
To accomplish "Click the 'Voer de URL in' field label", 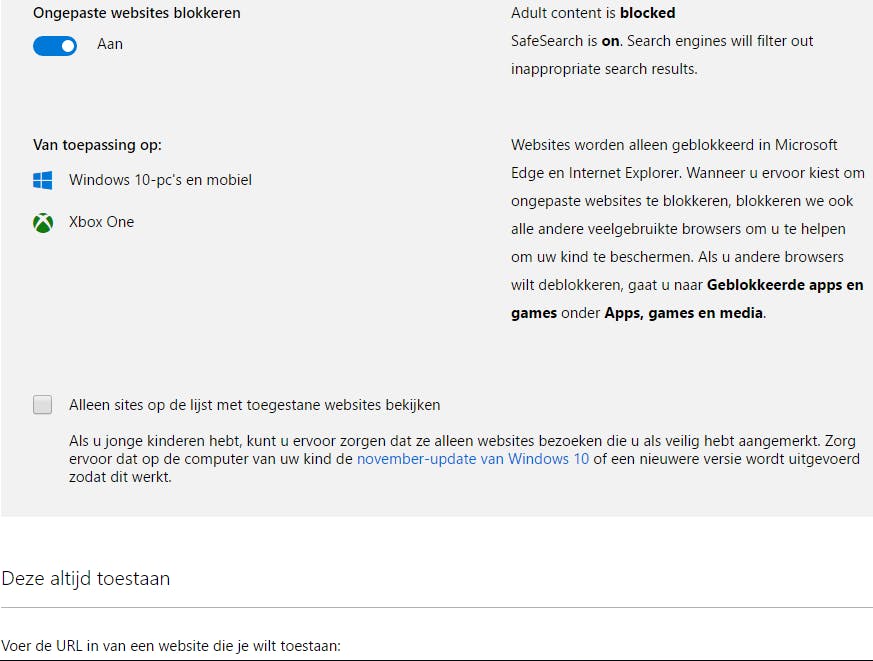I will pyautogui.click(x=171, y=646).
